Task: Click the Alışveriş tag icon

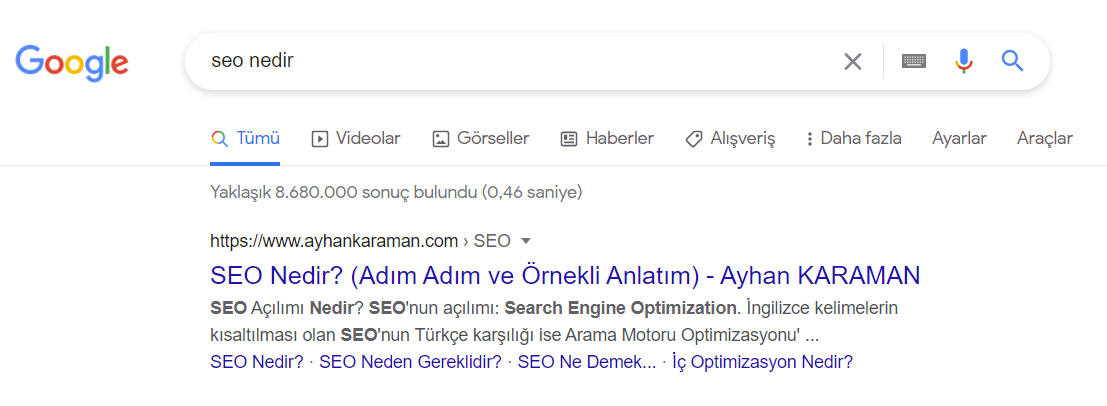Action: point(693,139)
